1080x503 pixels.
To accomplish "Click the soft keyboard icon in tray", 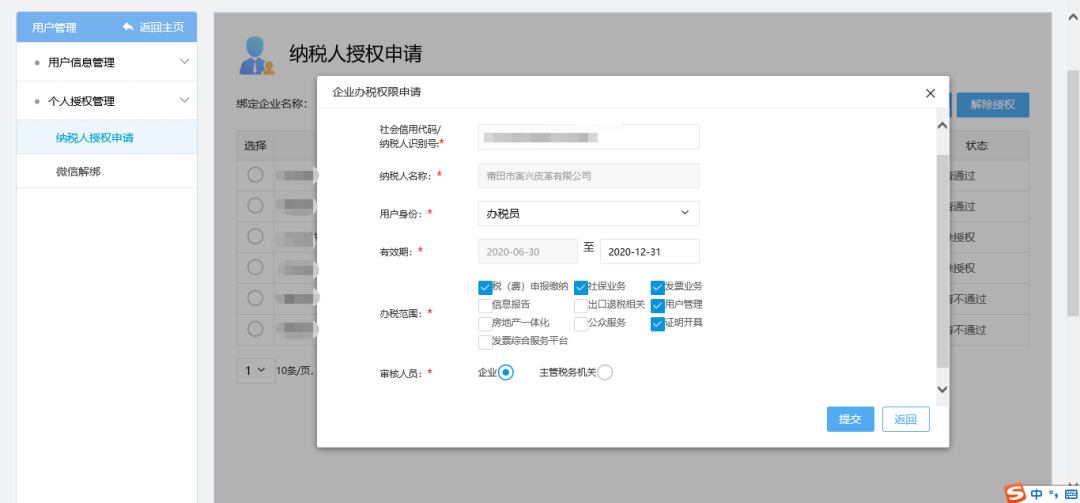I will (1070, 494).
